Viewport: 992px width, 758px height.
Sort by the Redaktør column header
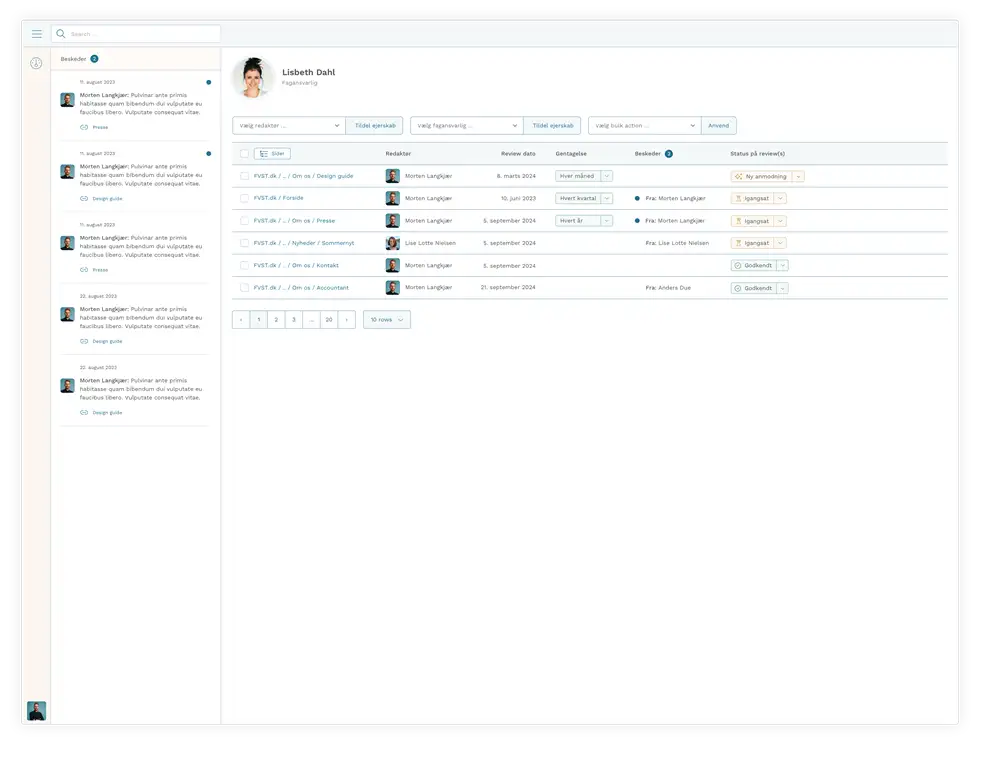[399, 154]
